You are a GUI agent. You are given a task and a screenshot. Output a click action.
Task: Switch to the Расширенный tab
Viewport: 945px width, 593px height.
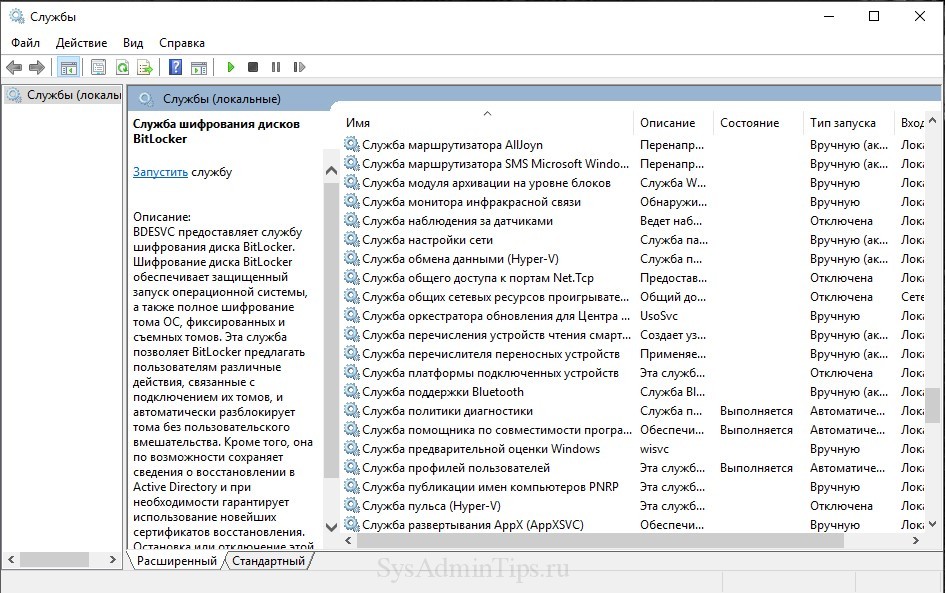tap(177, 561)
